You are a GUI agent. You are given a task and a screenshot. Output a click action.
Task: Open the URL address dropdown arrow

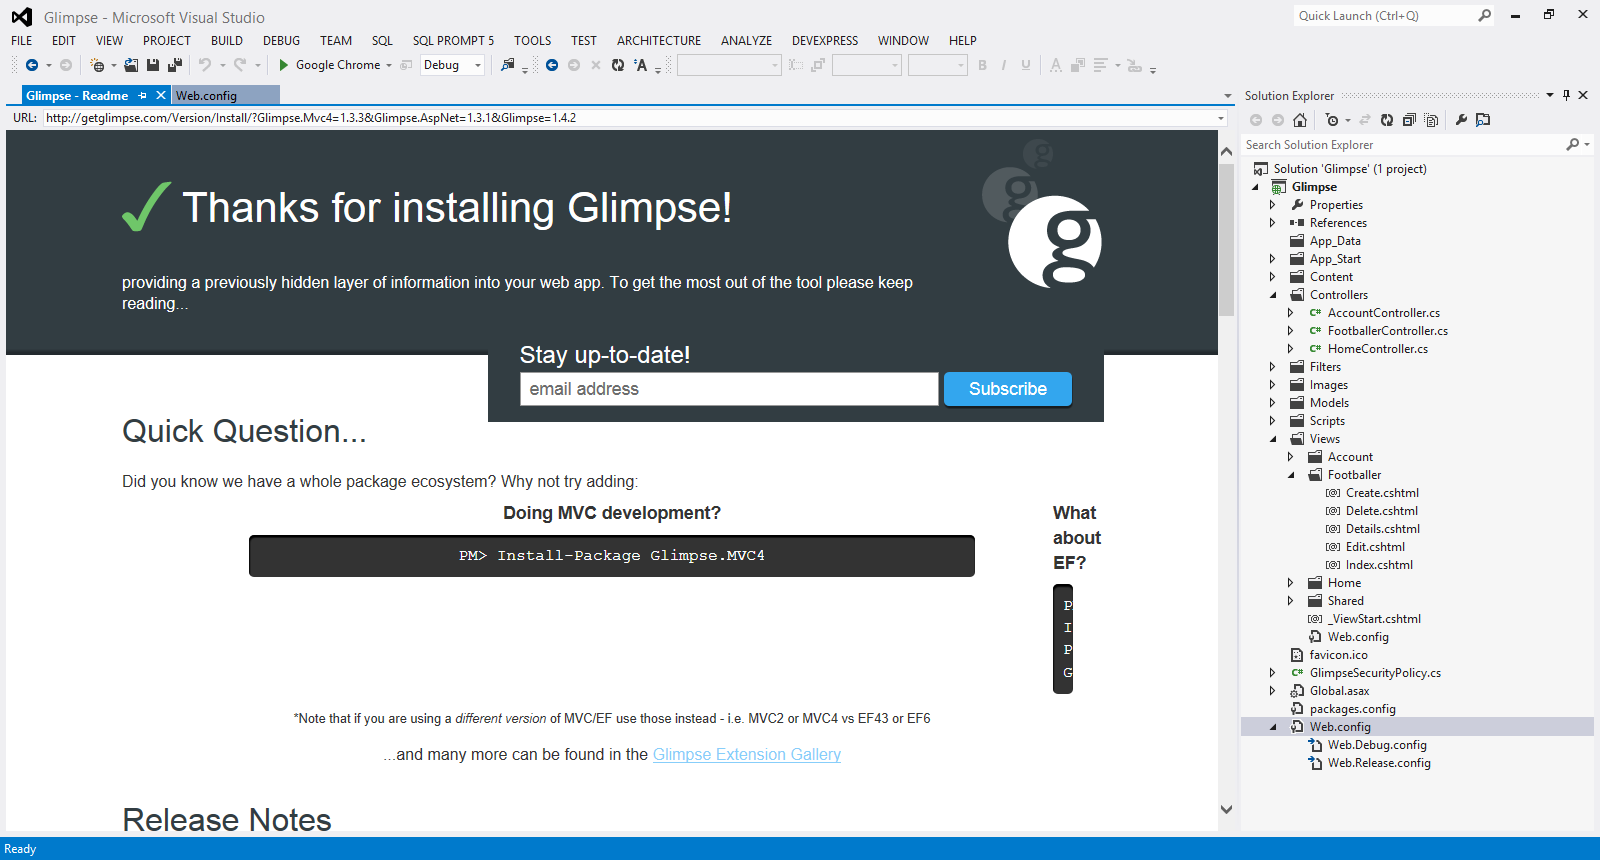[x=1221, y=118]
